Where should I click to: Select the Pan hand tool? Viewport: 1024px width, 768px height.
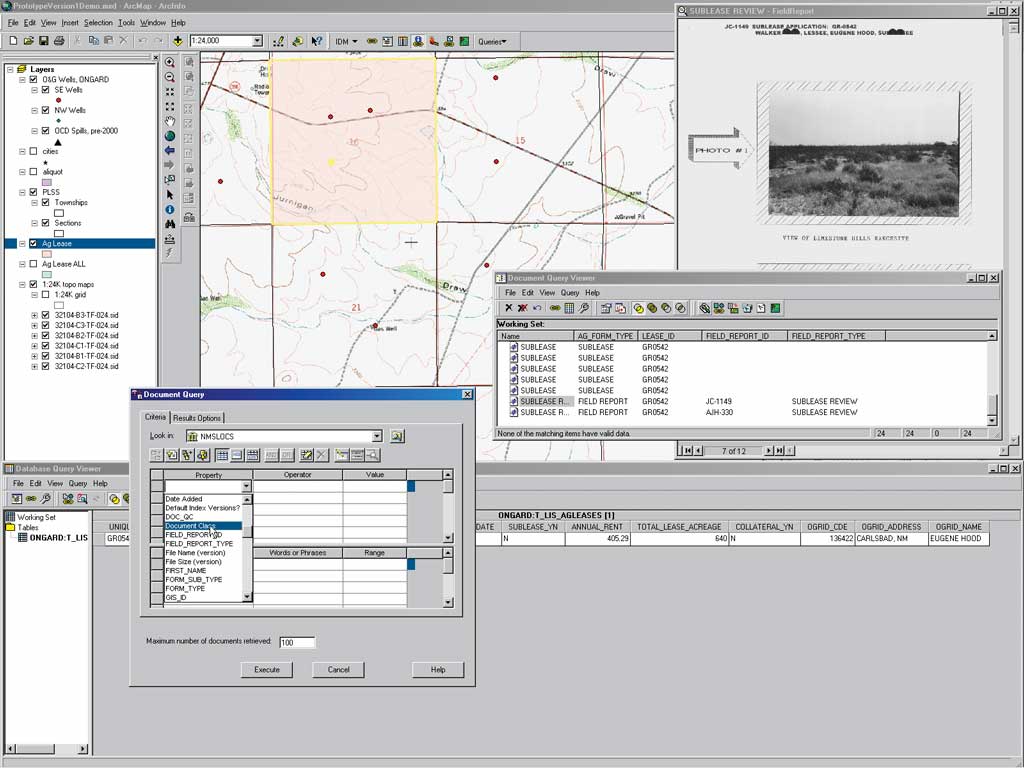click(x=170, y=121)
